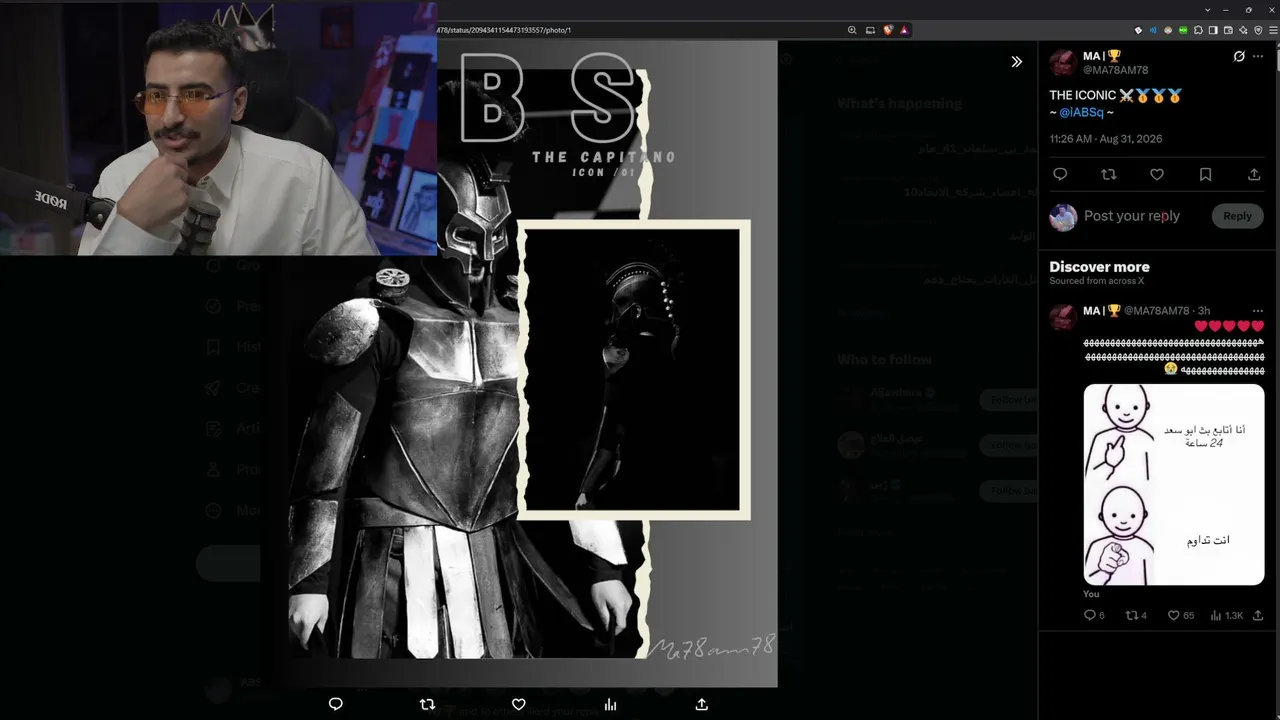Open reply composer user avatar
Image resolution: width=1280 pixels, height=720 pixels.
tap(1063, 216)
